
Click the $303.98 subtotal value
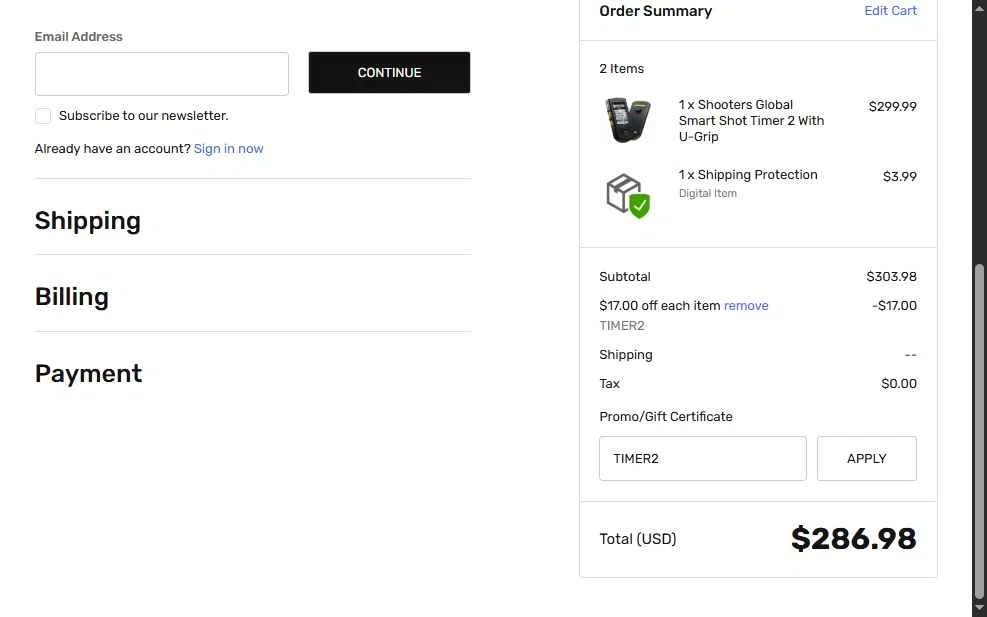pyautogui.click(x=891, y=276)
